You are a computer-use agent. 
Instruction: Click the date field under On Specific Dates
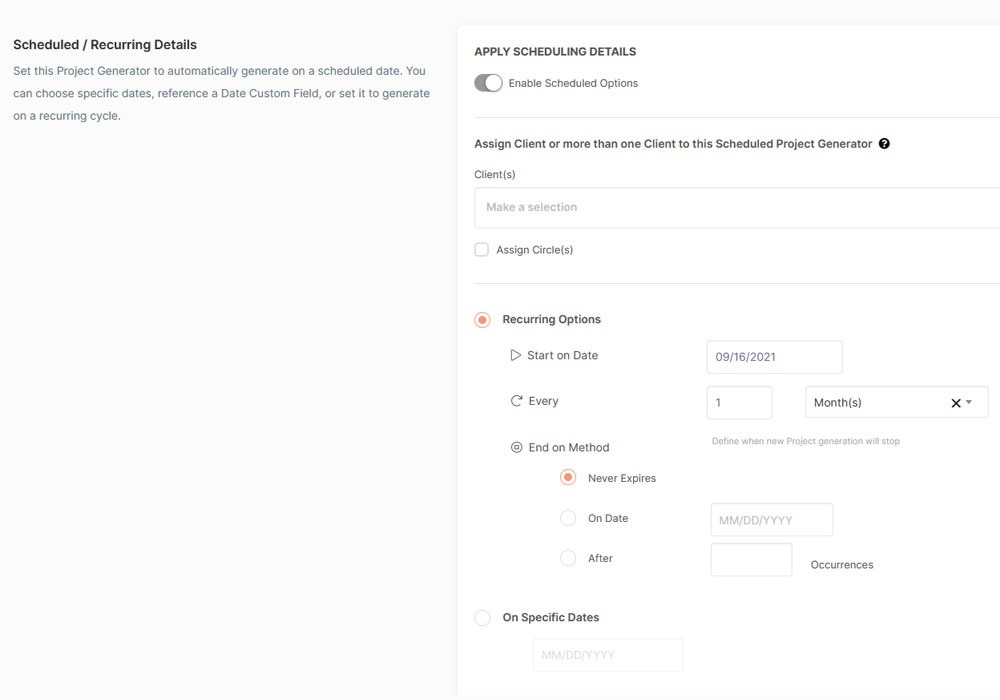point(608,655)
